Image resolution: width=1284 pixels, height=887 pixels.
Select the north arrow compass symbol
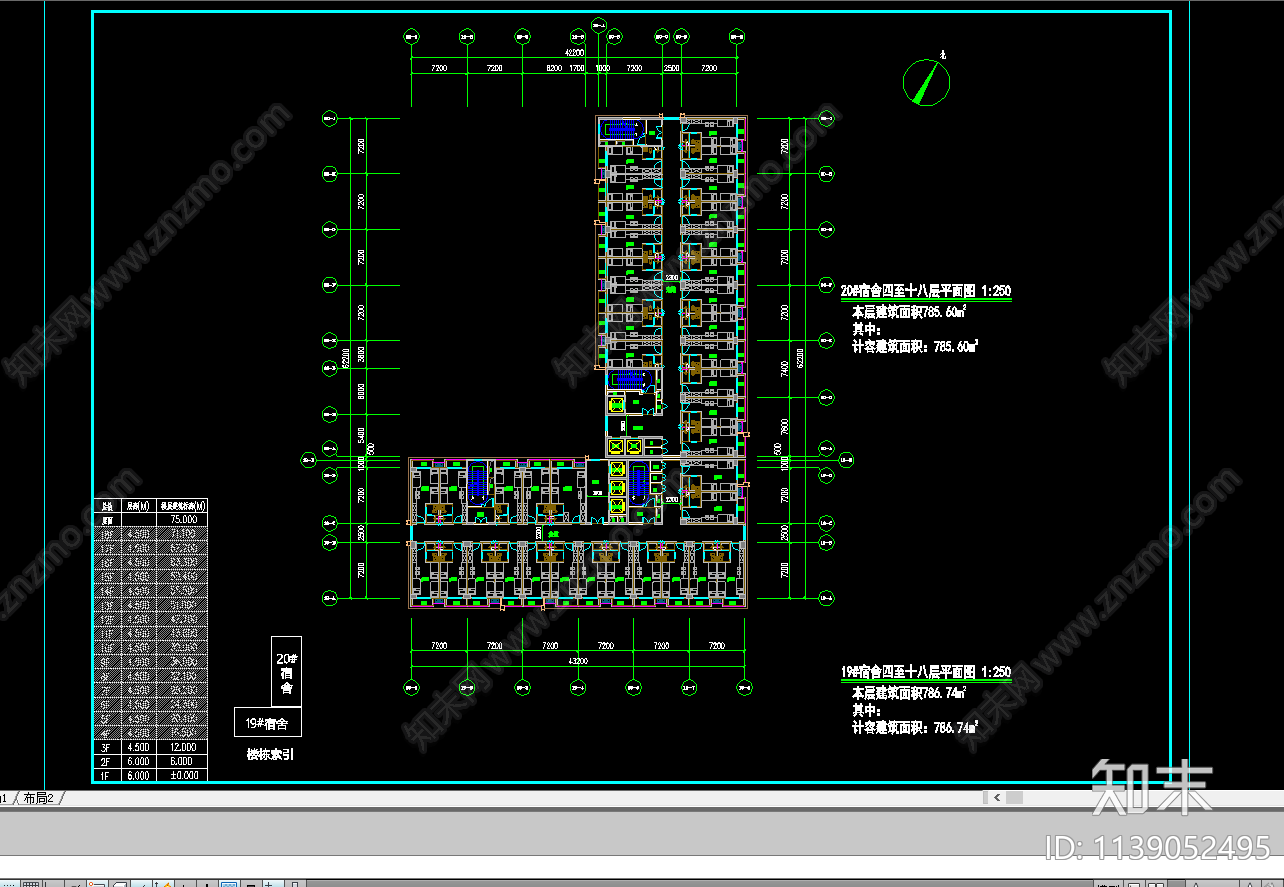click(927, 81)
